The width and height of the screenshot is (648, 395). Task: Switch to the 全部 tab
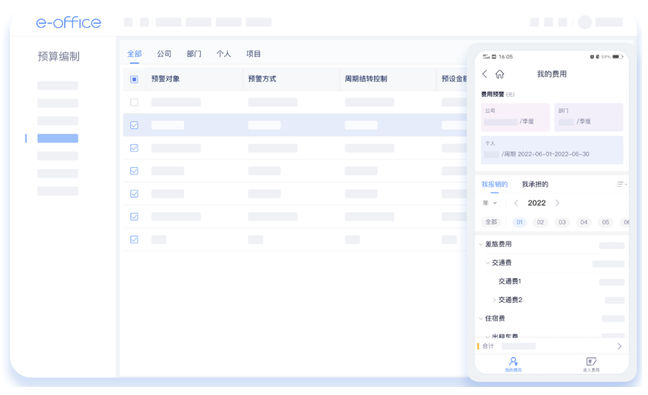click(134, 54)
